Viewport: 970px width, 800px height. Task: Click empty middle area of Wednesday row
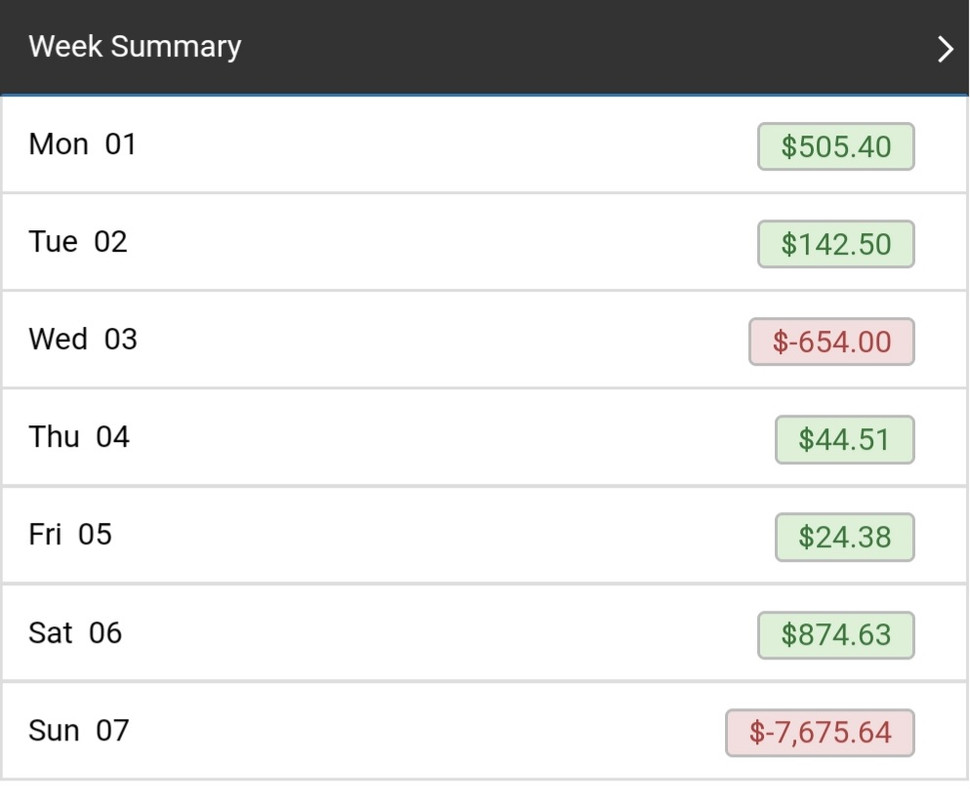coord(450,340)
